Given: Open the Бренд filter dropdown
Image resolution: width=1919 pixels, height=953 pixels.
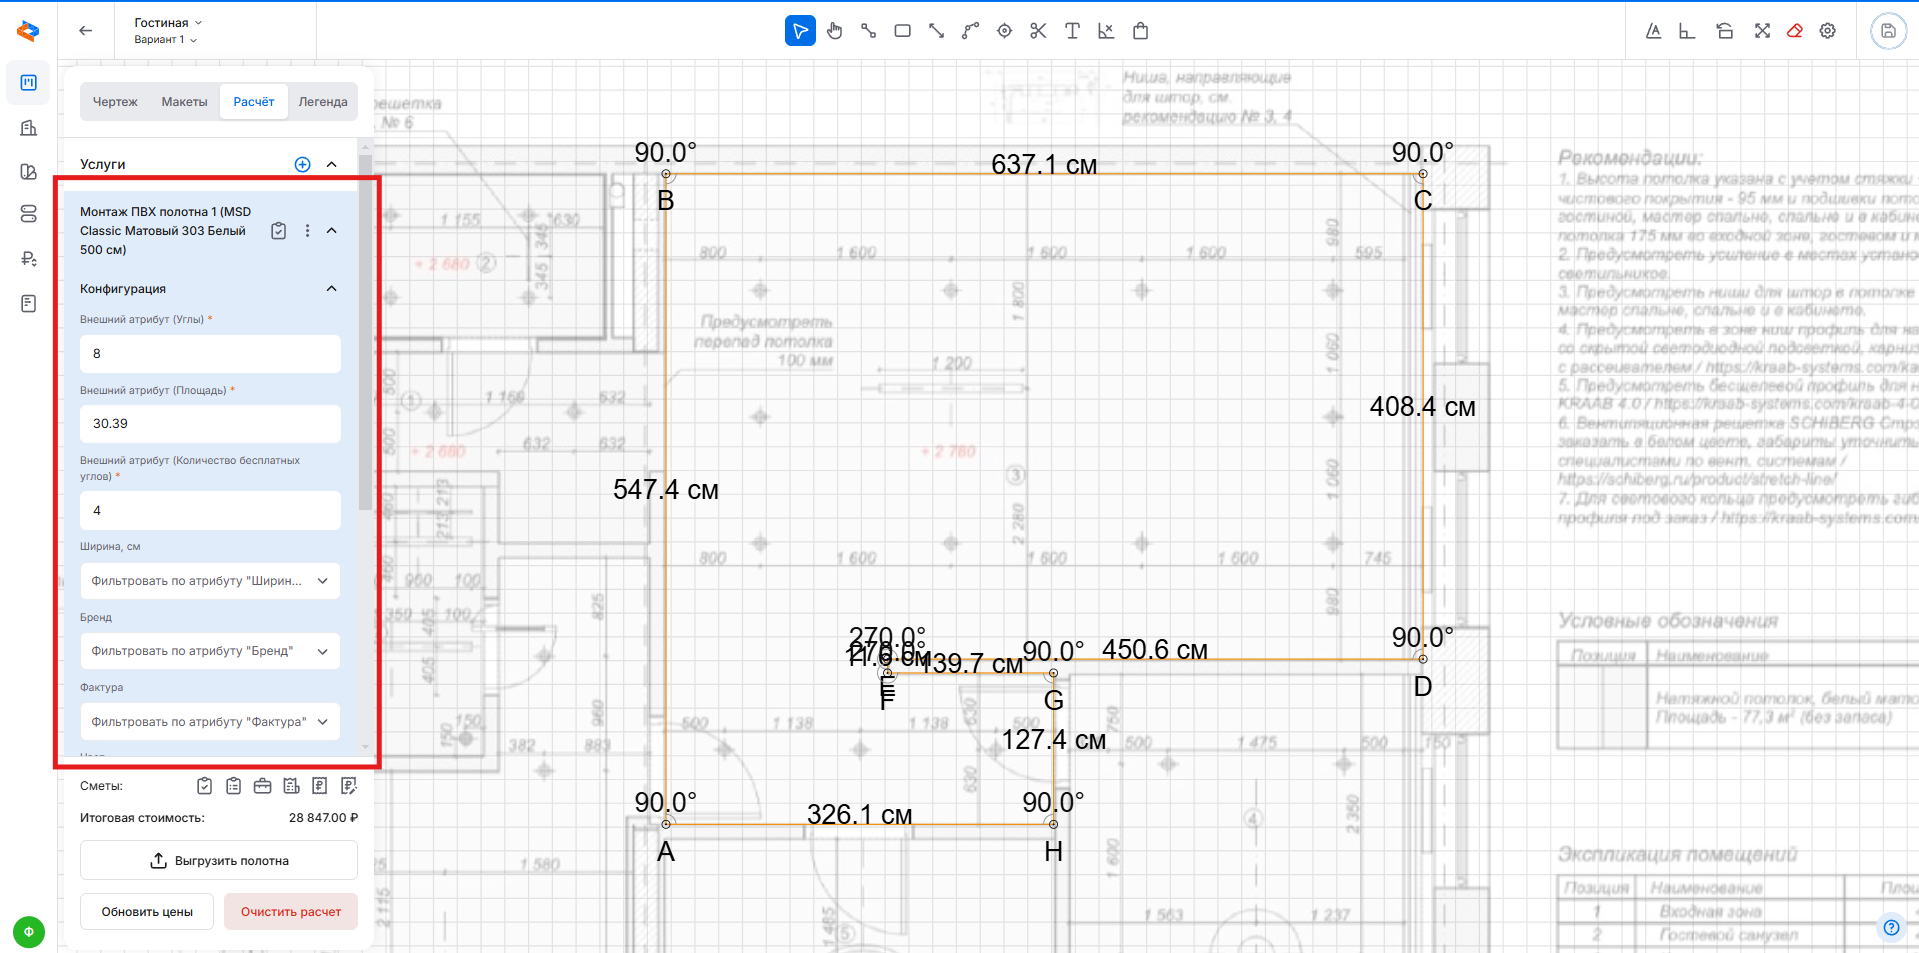Looking at the screenshot, I should [x=210, y=651].
